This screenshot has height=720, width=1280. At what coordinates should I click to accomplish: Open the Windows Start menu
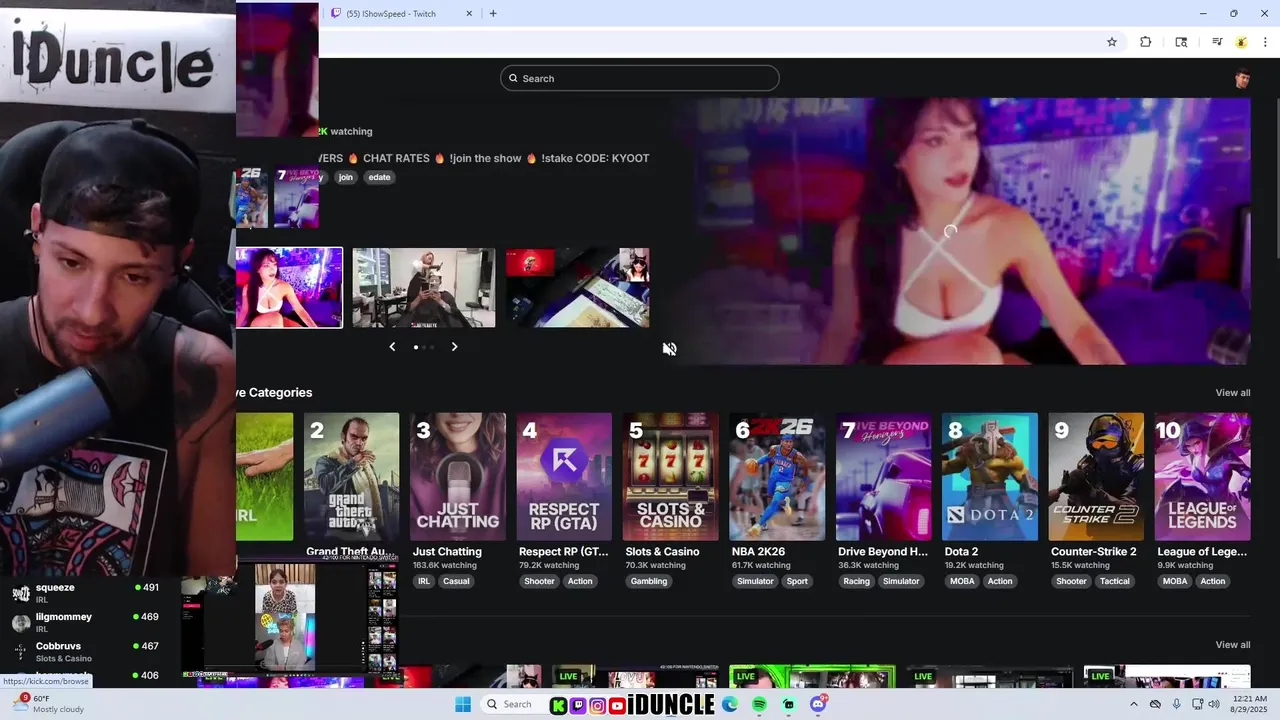pos(463,705)
